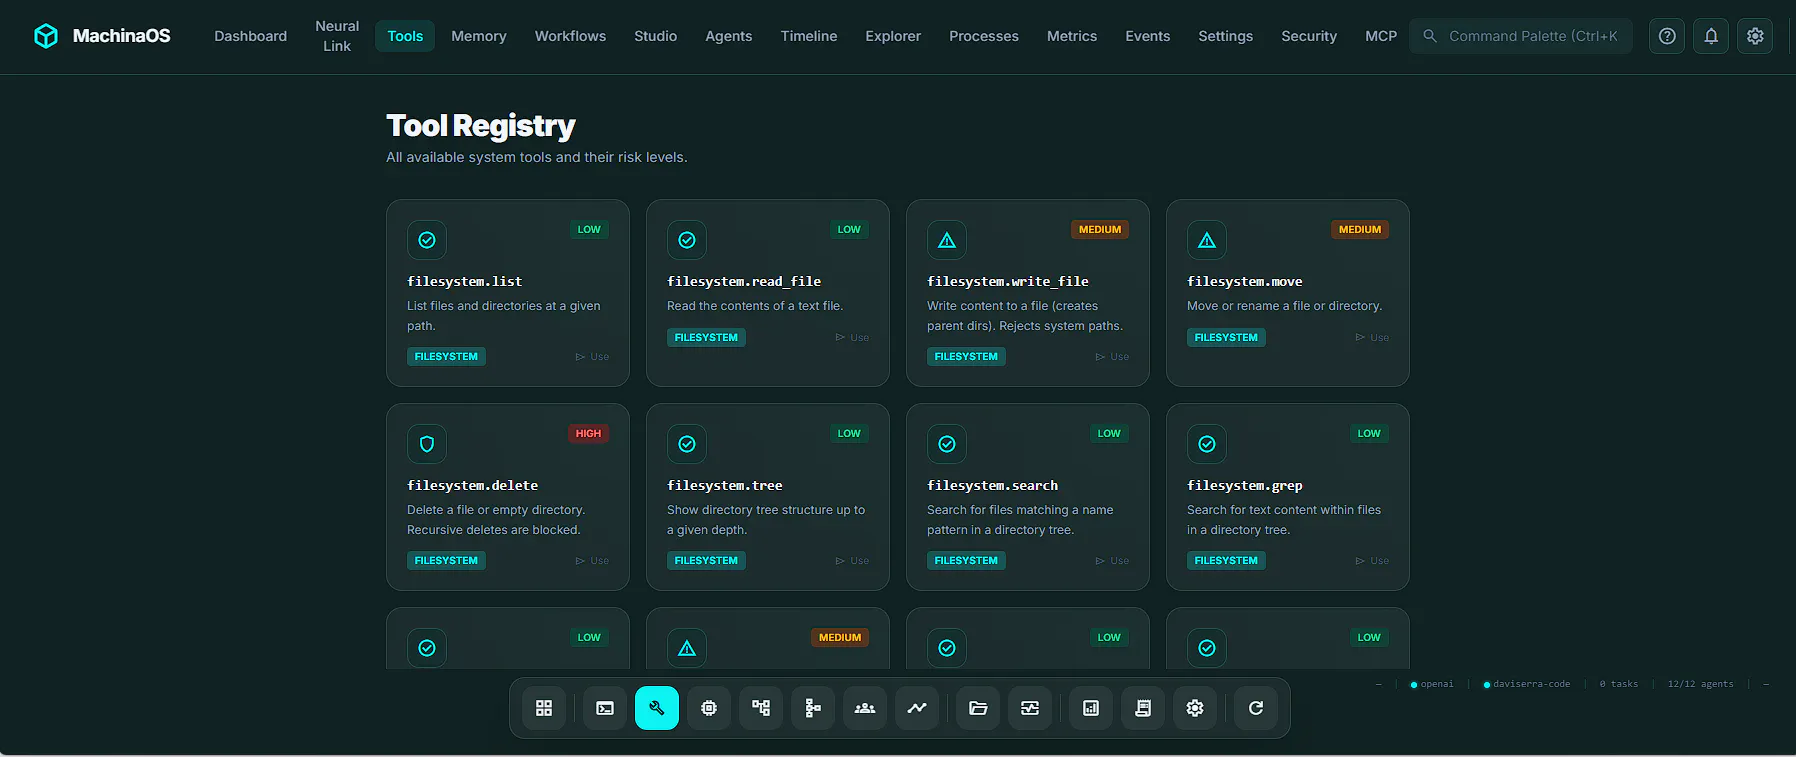Open the Events tab

click(x=1148, y=36)
